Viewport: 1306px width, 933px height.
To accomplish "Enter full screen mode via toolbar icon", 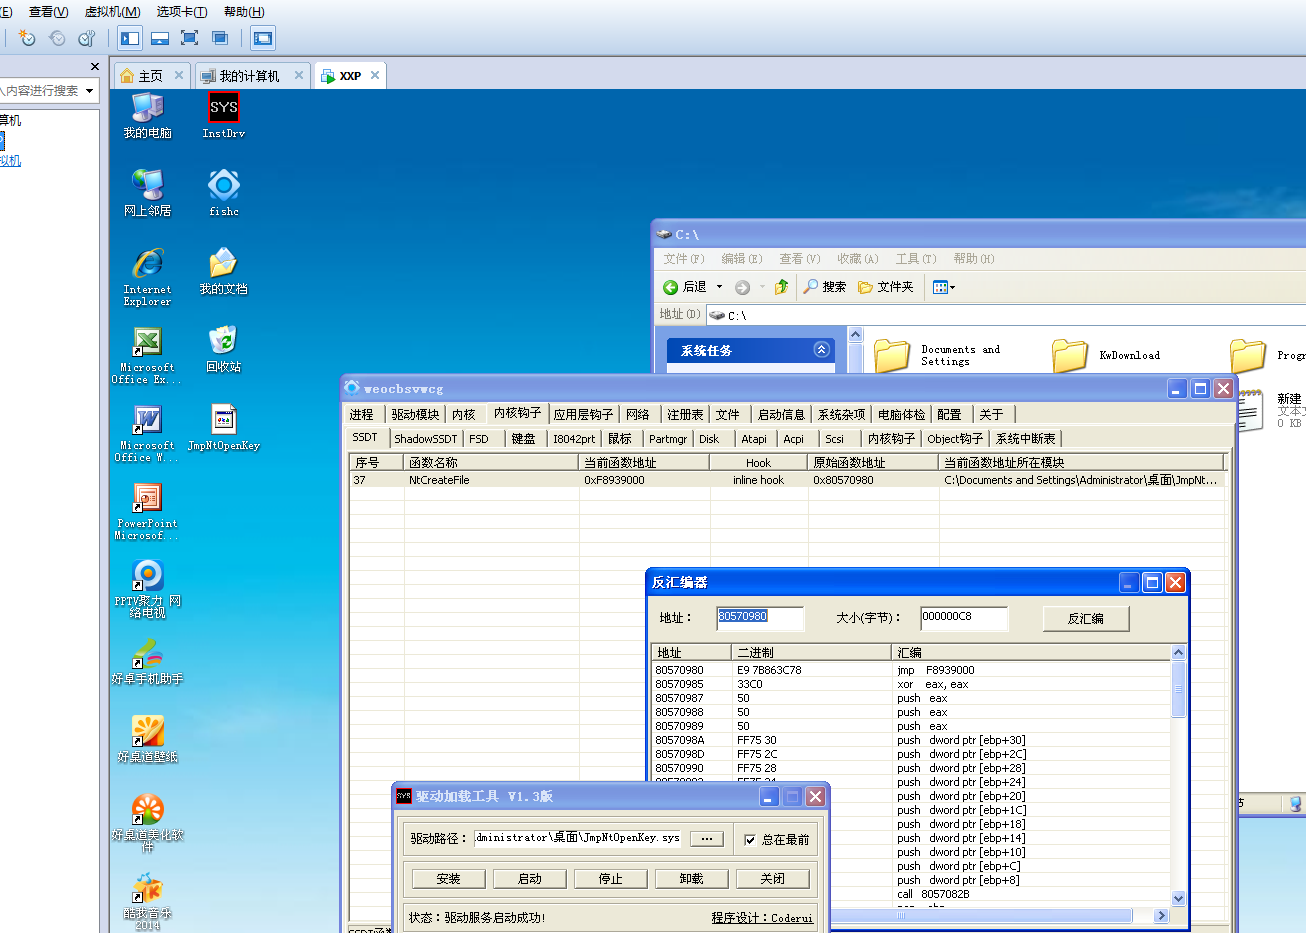I will (x=189, y=38).
